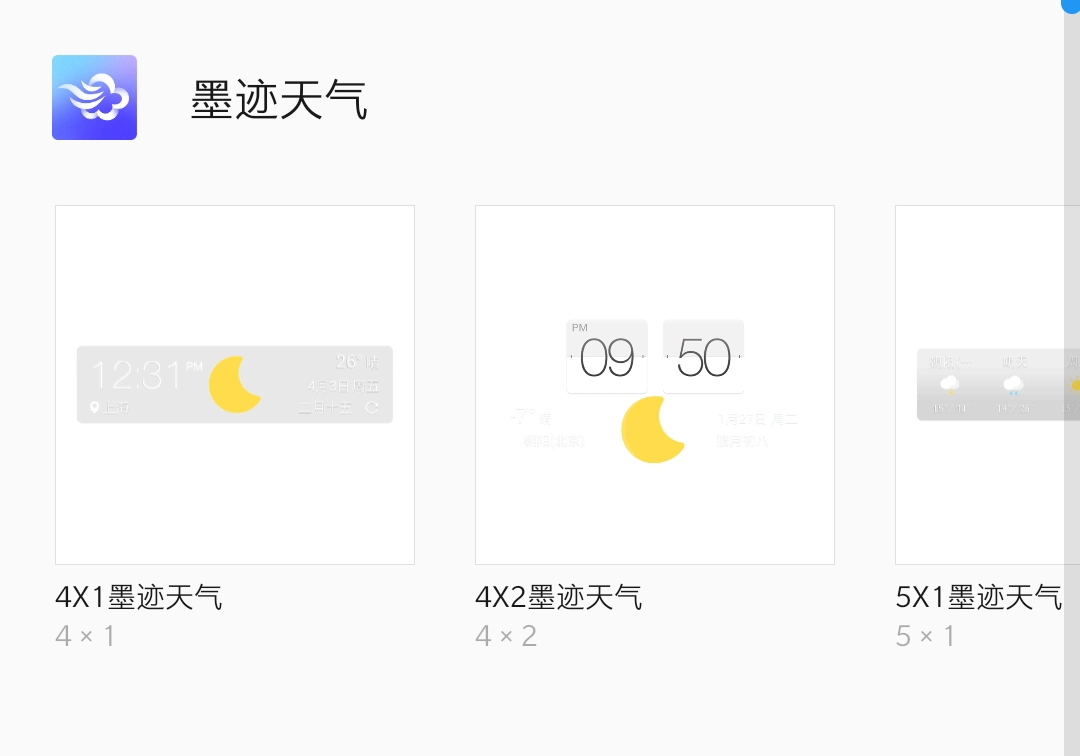This screenshot has width=1080, height=756.
Task: Tap the 墨迹天气 app icon
Action: point(94,97)
